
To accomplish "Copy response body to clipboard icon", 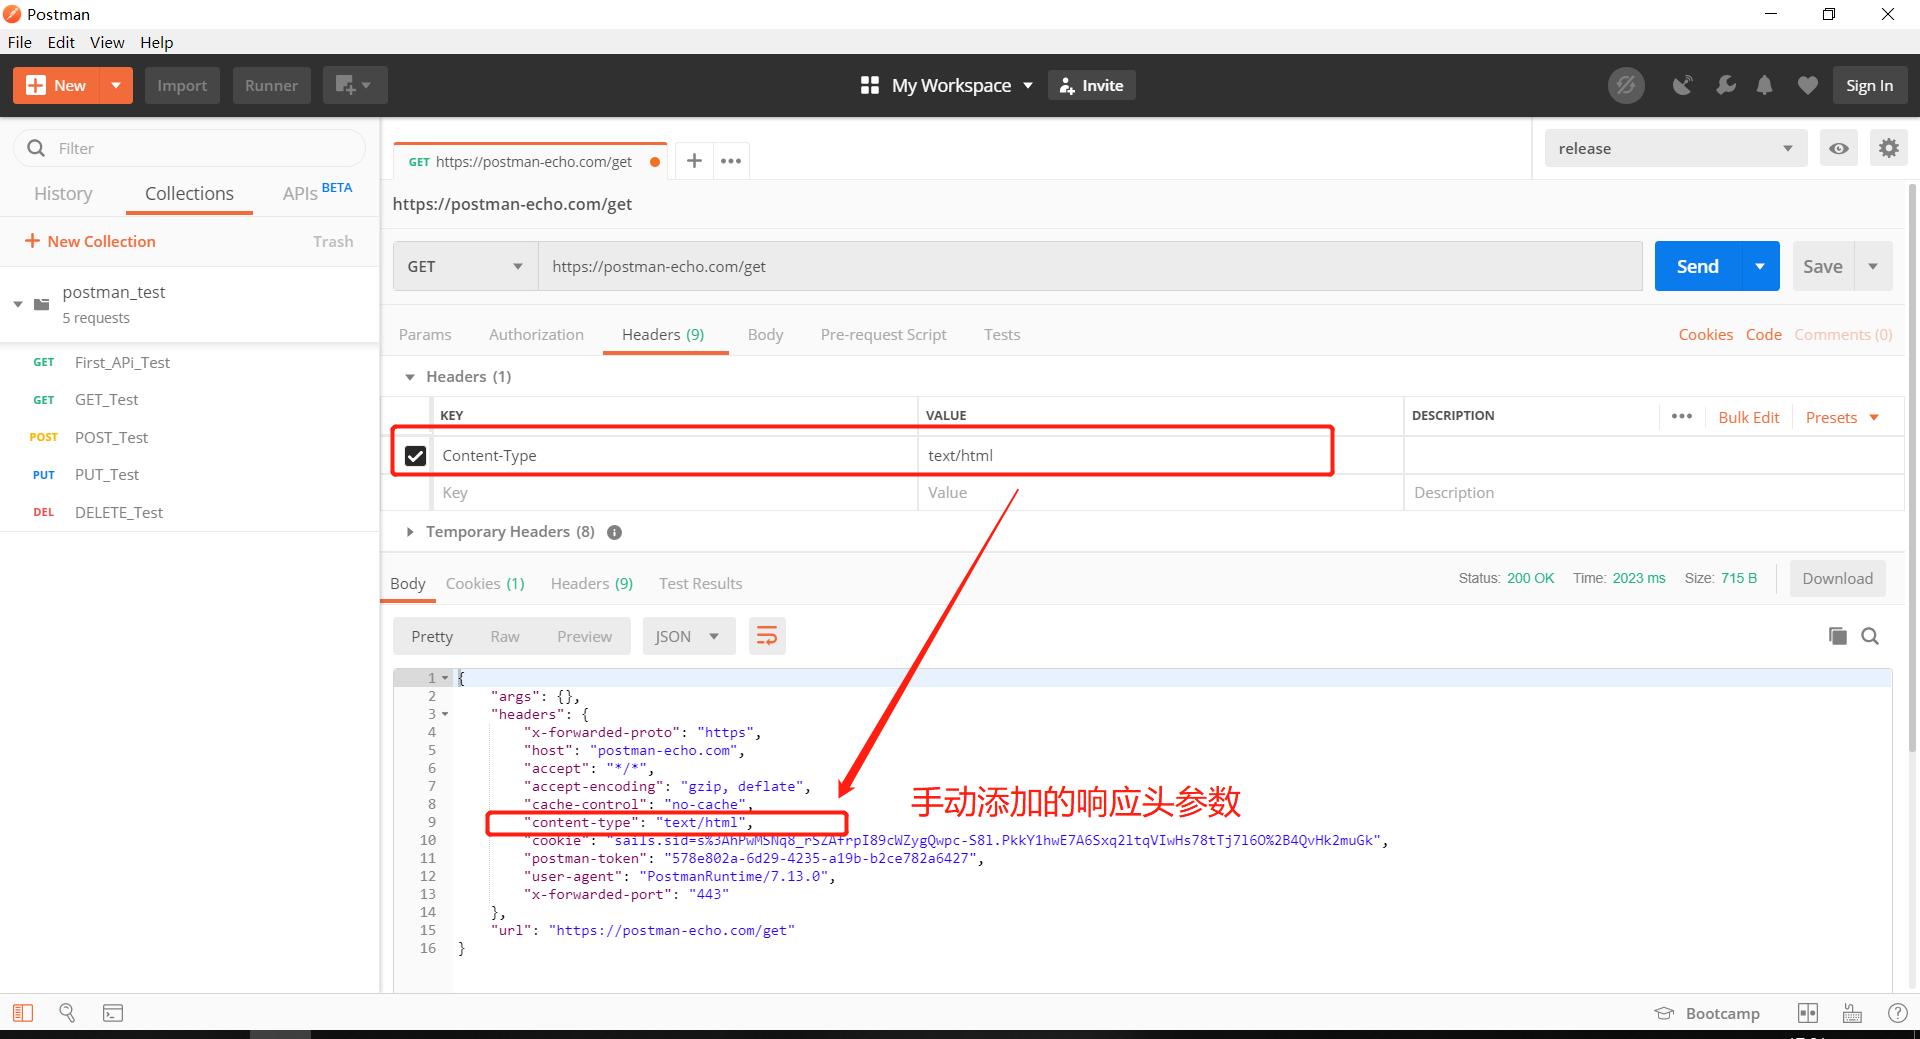I will click(1837, 636).
